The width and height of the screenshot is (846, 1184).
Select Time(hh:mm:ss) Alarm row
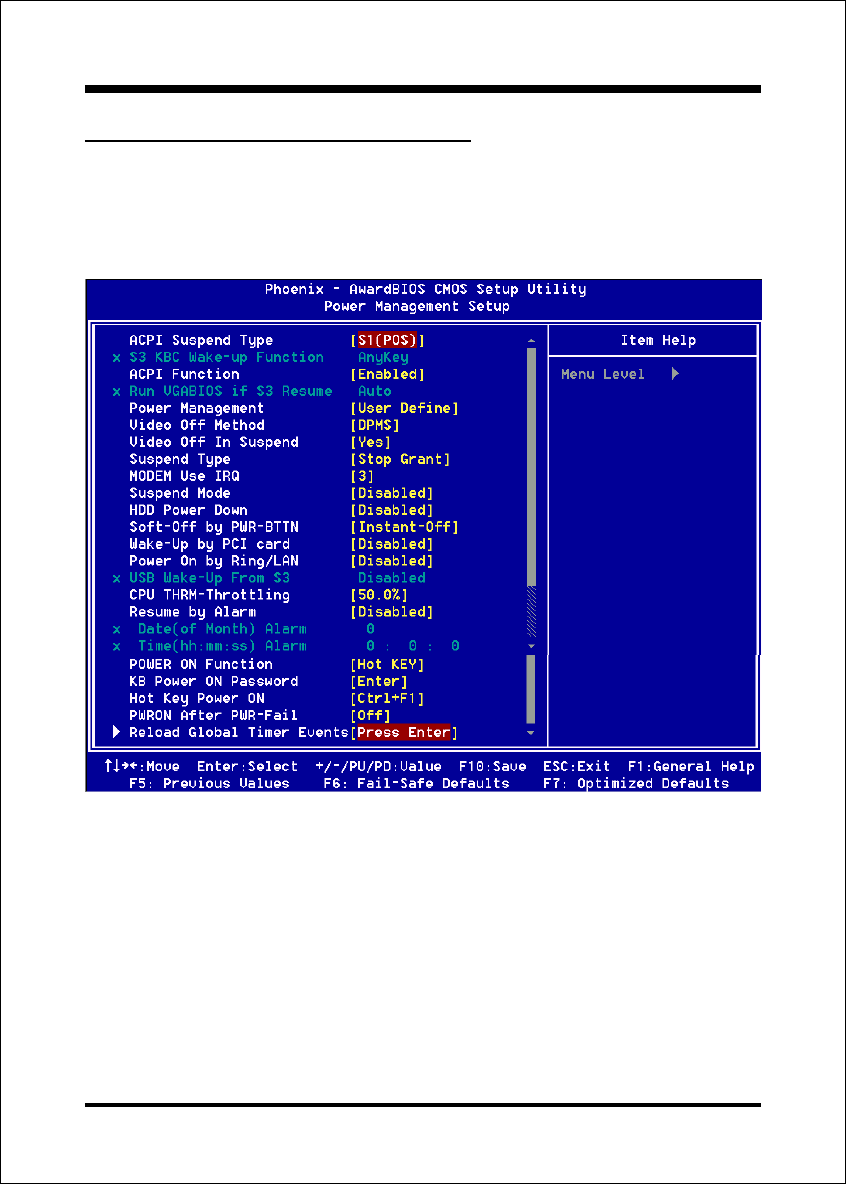click(x=286, y=646)
